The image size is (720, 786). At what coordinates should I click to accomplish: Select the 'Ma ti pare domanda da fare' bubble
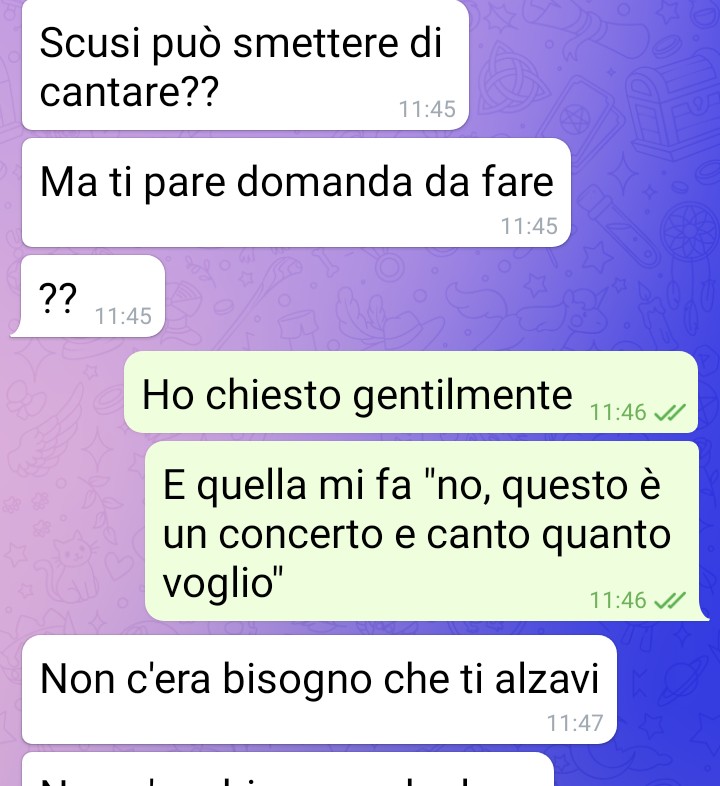click(x=296, y=192)
